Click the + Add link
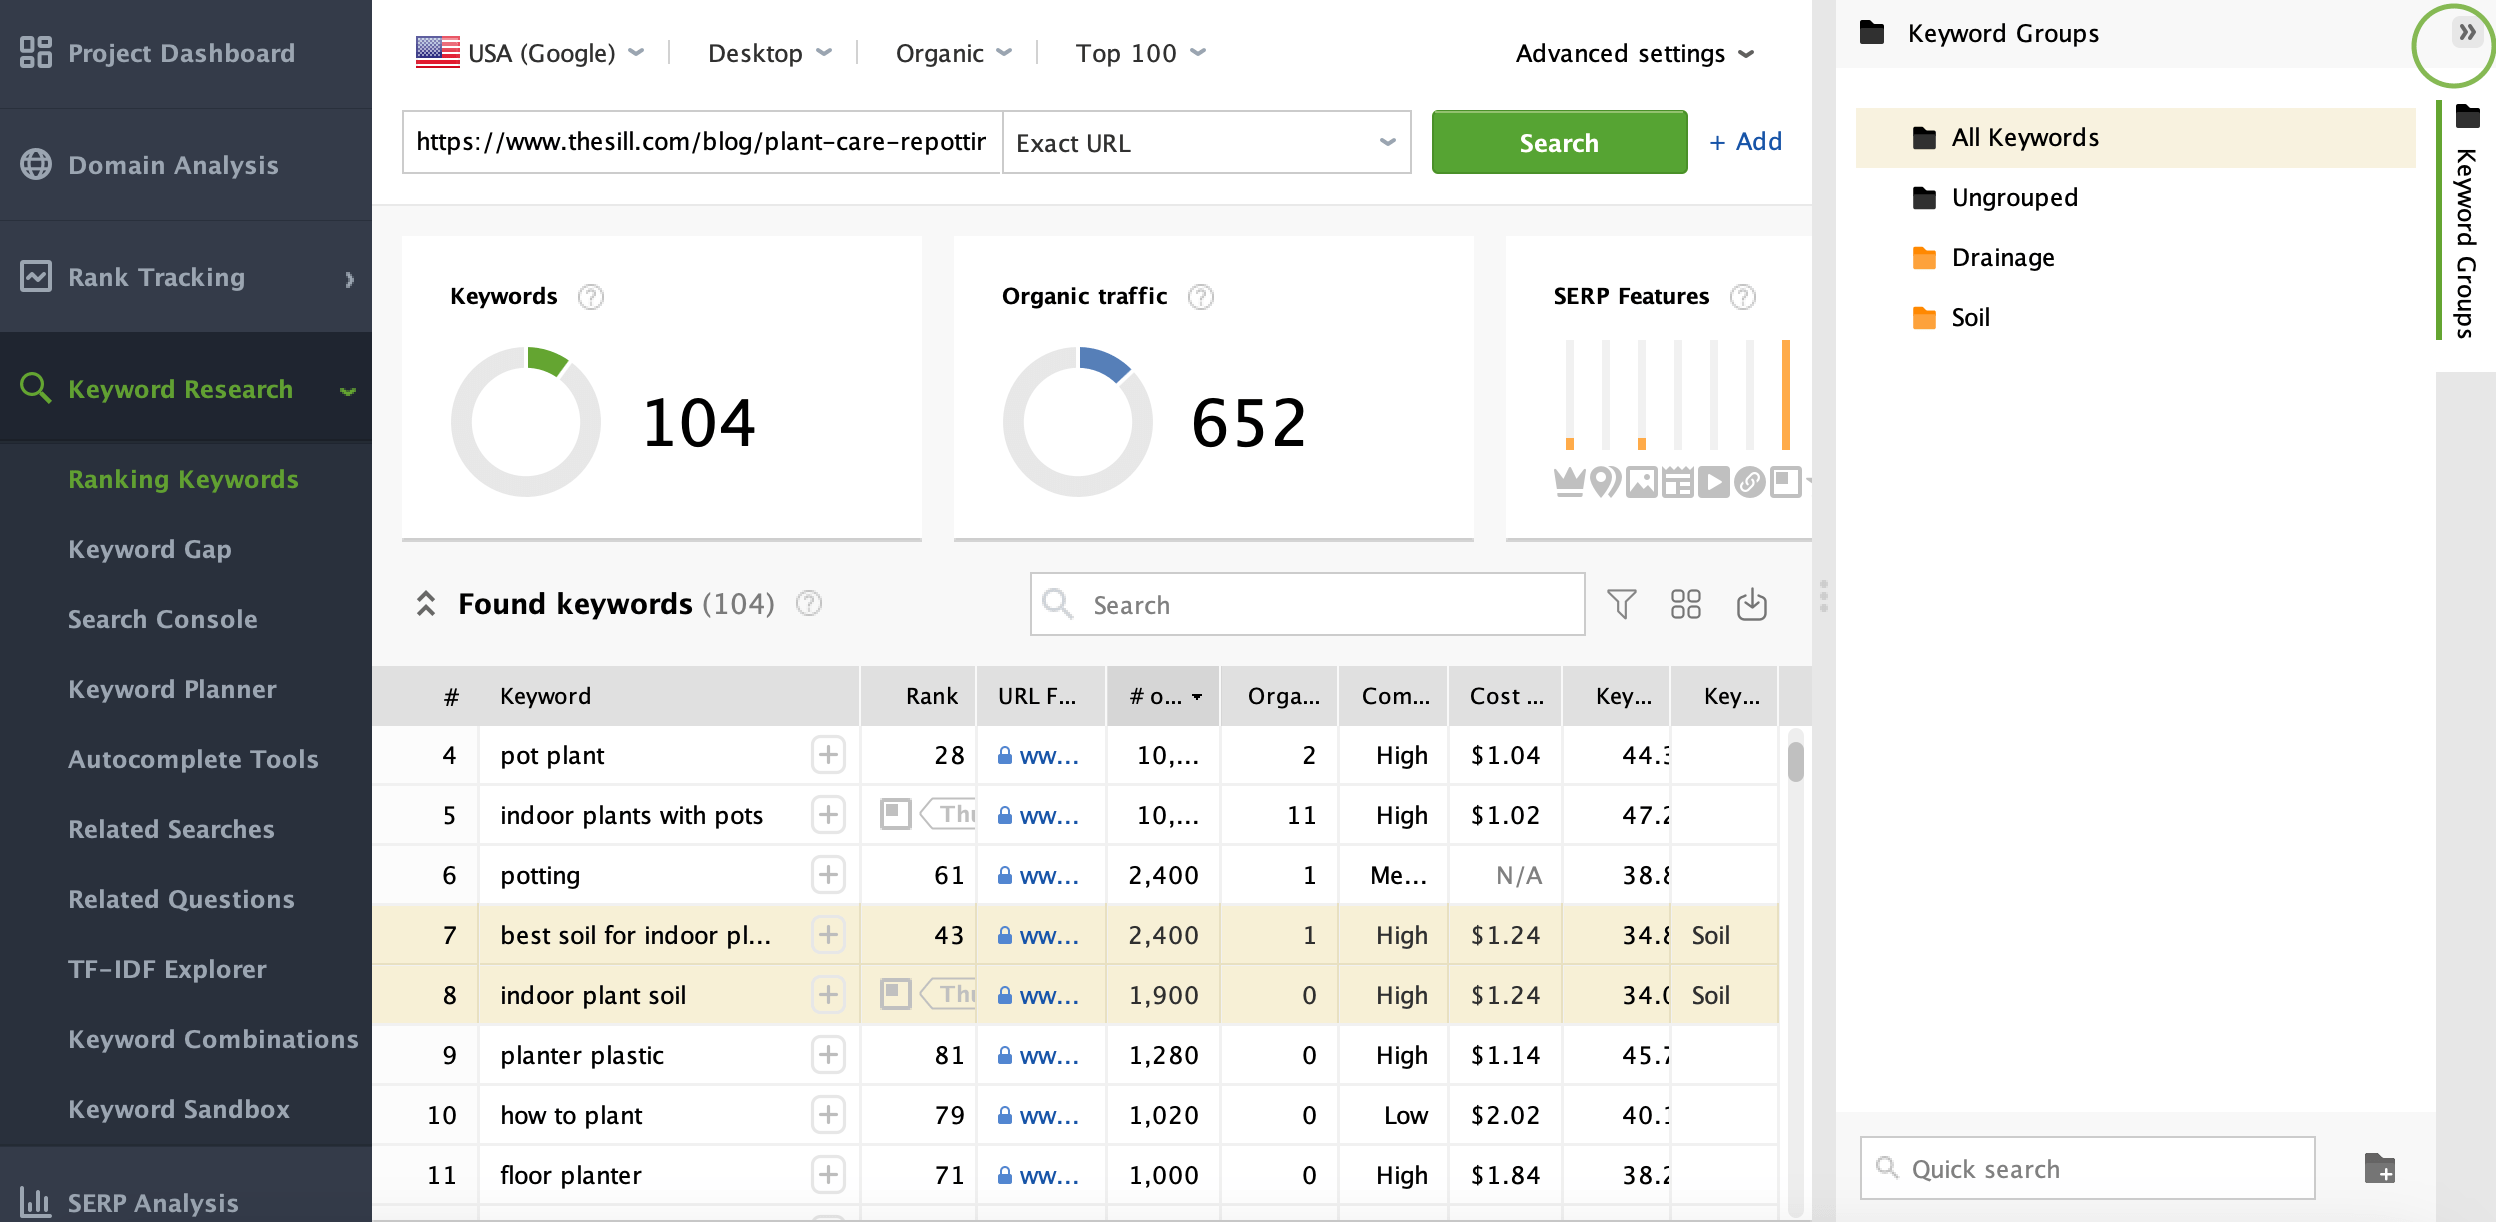Image resolution: width=2496 pixels, height=1222 pixels. coord(1746,142)
